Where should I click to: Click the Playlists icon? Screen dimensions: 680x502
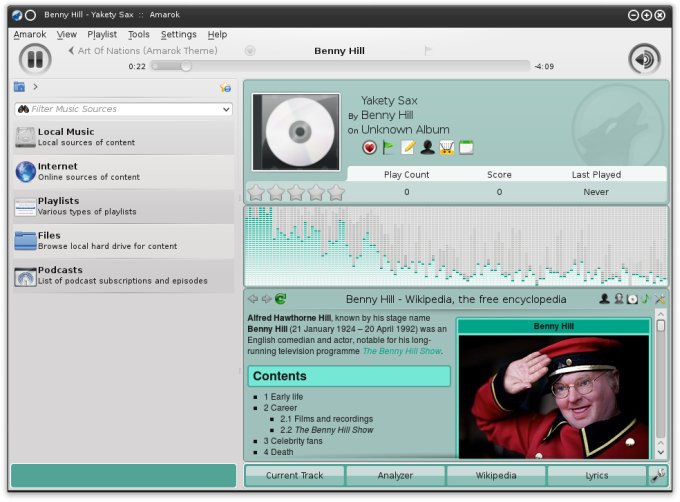(x=25, y=207)
